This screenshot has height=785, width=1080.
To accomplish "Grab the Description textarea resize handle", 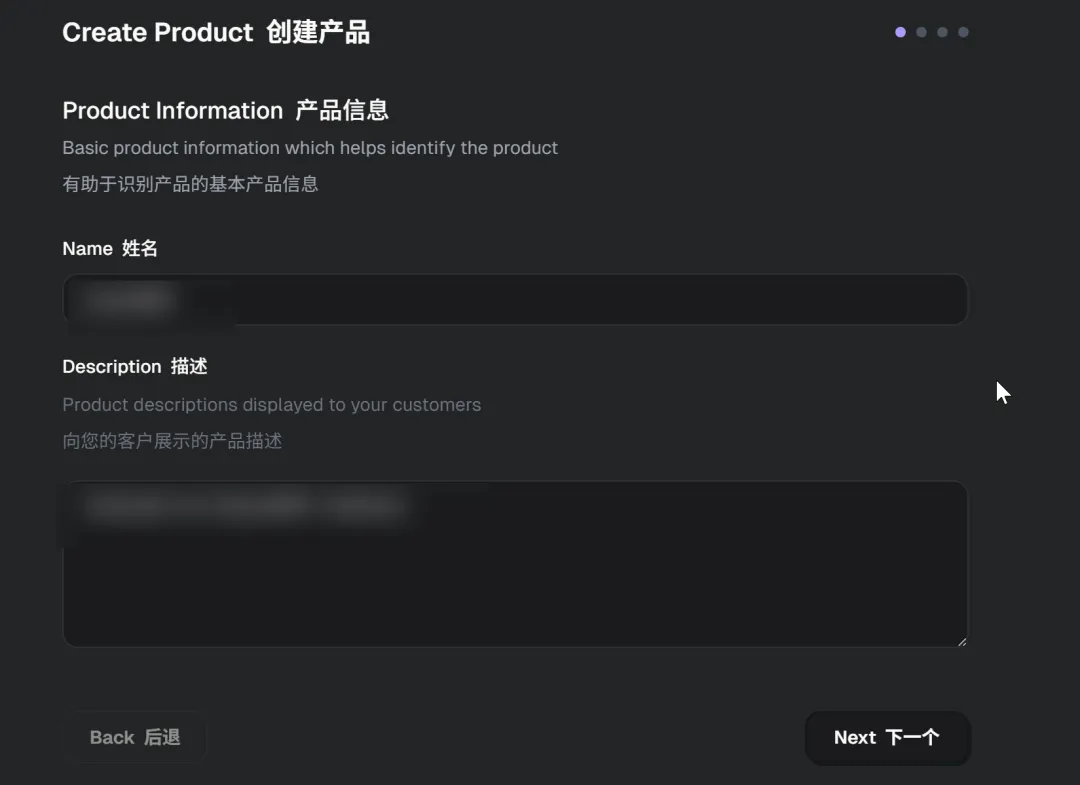I will (962, 642).
